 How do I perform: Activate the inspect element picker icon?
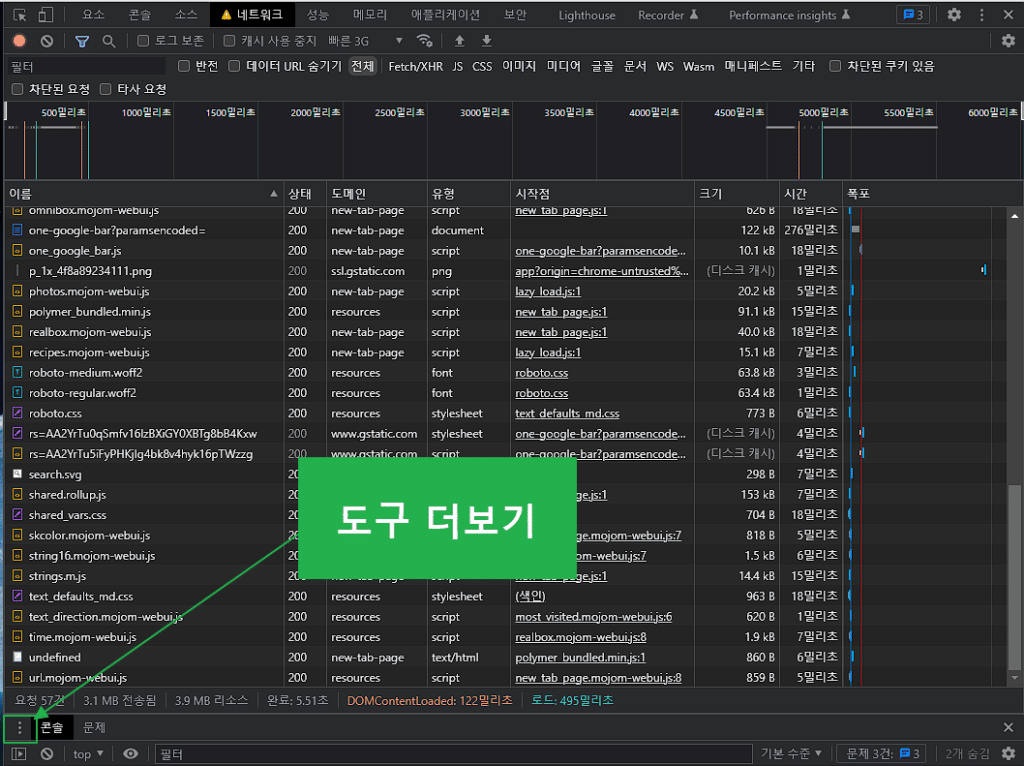(x=20, y=15)
